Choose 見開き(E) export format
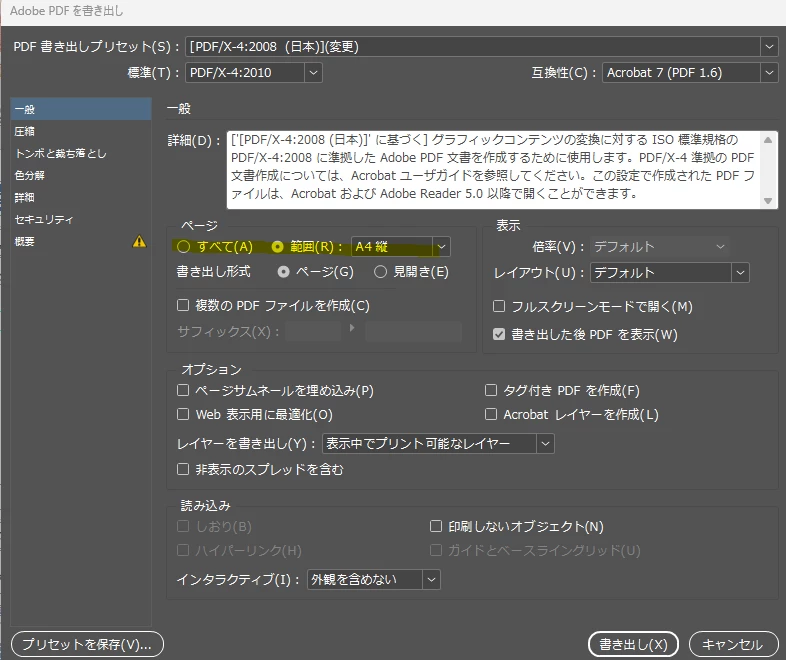 [x=380, y=272]
